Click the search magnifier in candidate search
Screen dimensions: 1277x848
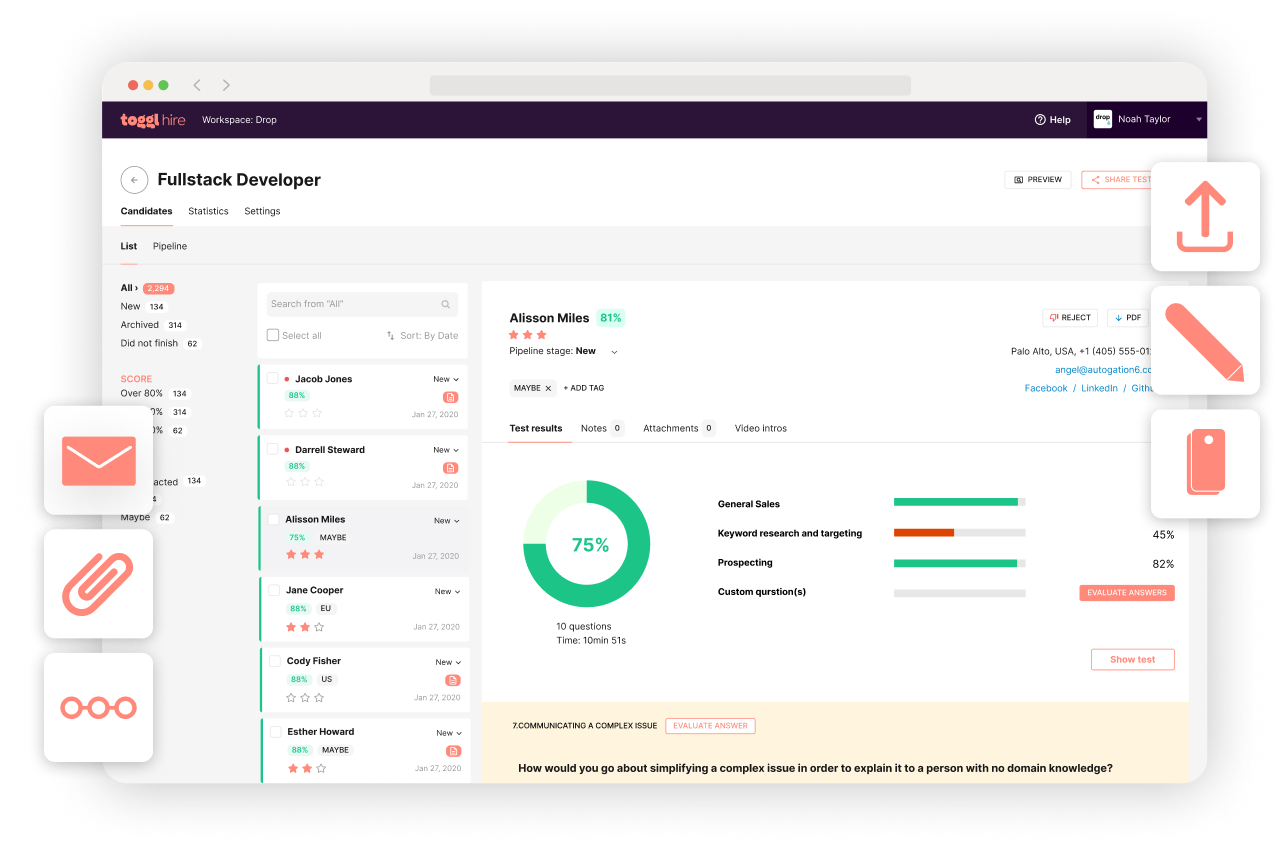446,304
